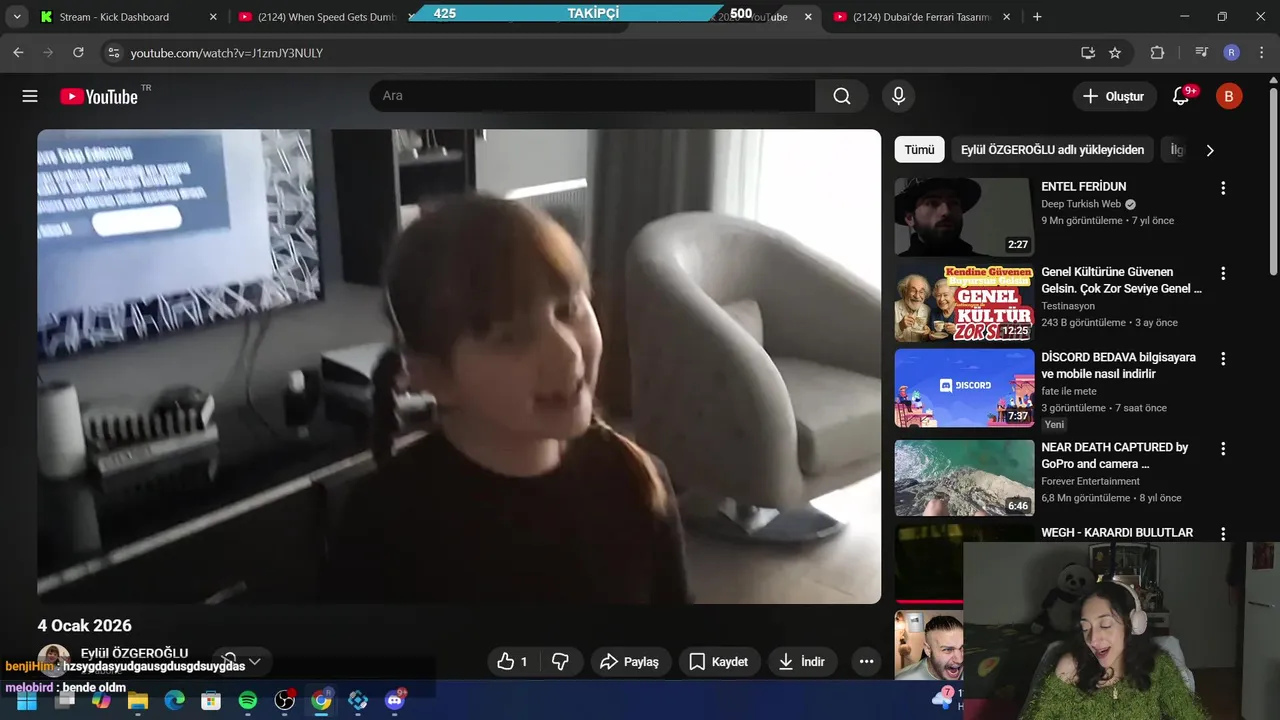Click the Forever Entertainment channel name
The height and width of the screenshot is (720, 1280).
(x=1090, y=481)
